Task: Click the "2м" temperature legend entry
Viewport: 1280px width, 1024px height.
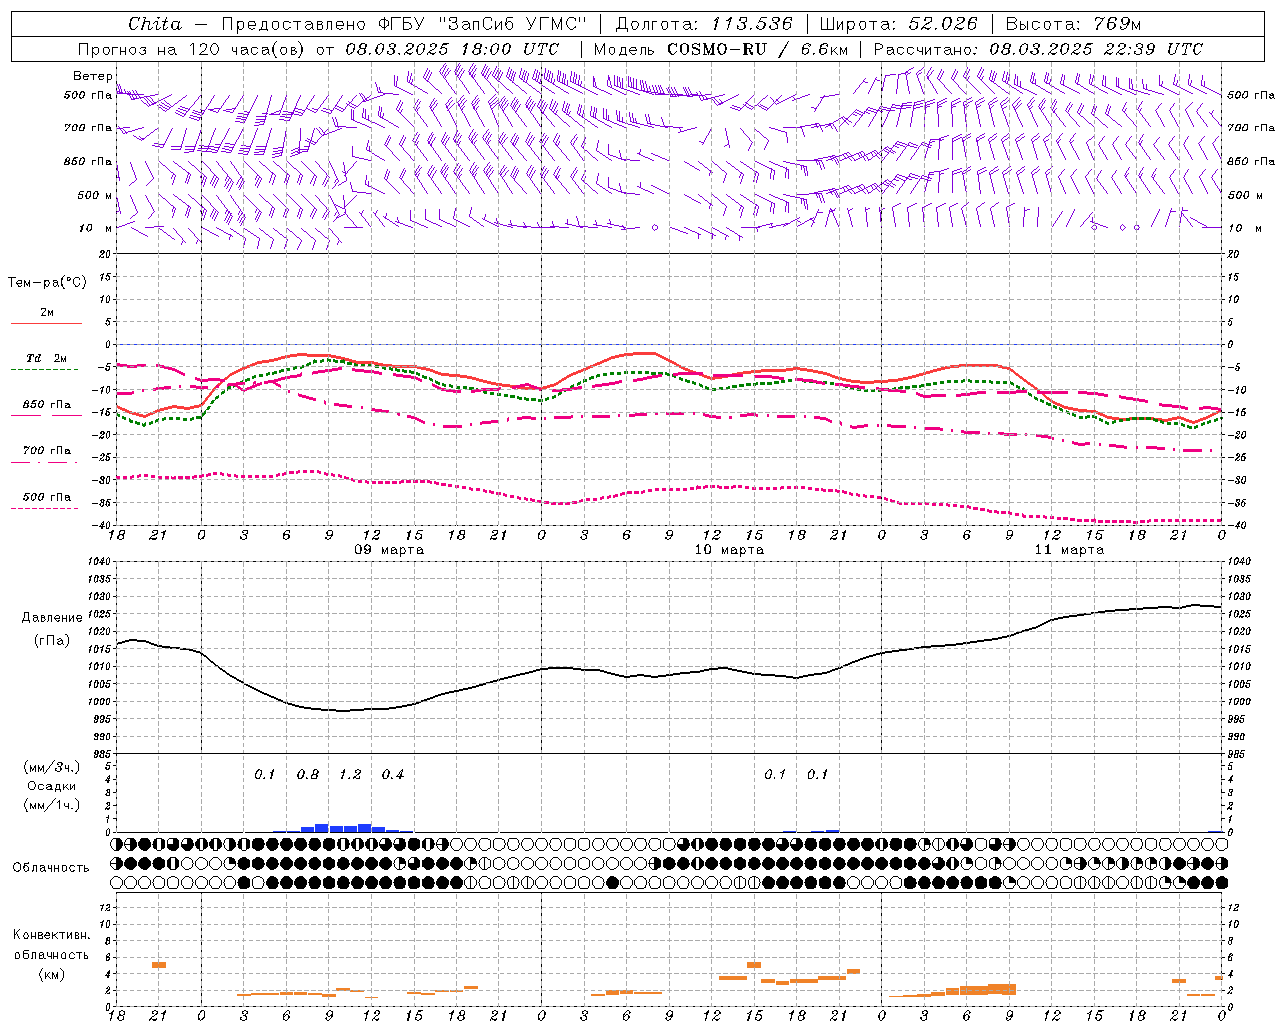Action: 47,313
